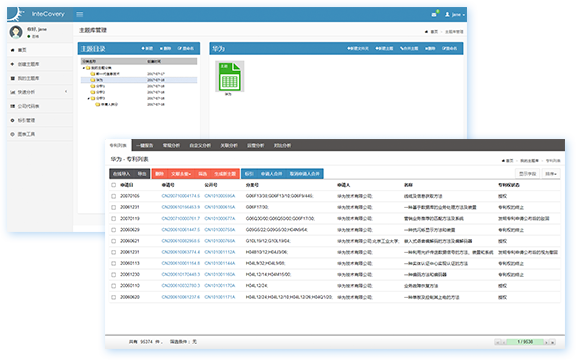Switch to the 一键报告 tab
The image size is (576, 360).
144,145
